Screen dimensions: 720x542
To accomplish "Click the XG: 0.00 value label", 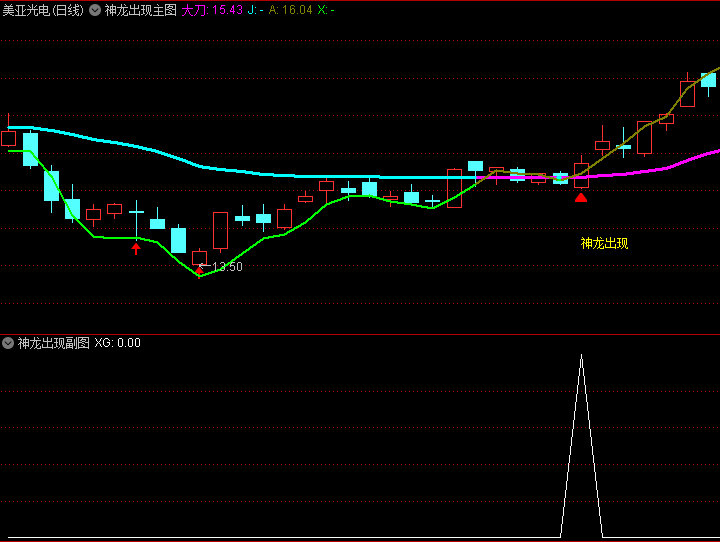I will click(x=118, y=343).
